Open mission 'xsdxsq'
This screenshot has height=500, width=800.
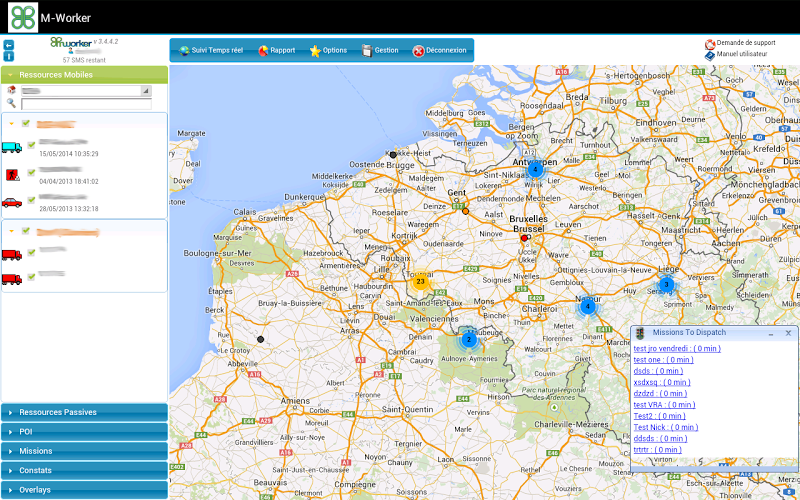(x=662, y=382)
